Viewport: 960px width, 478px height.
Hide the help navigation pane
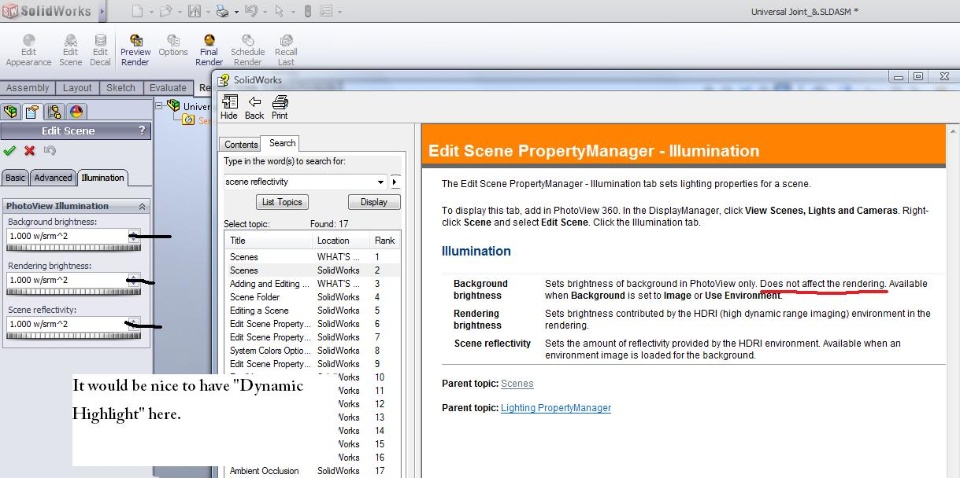[229, 107]
